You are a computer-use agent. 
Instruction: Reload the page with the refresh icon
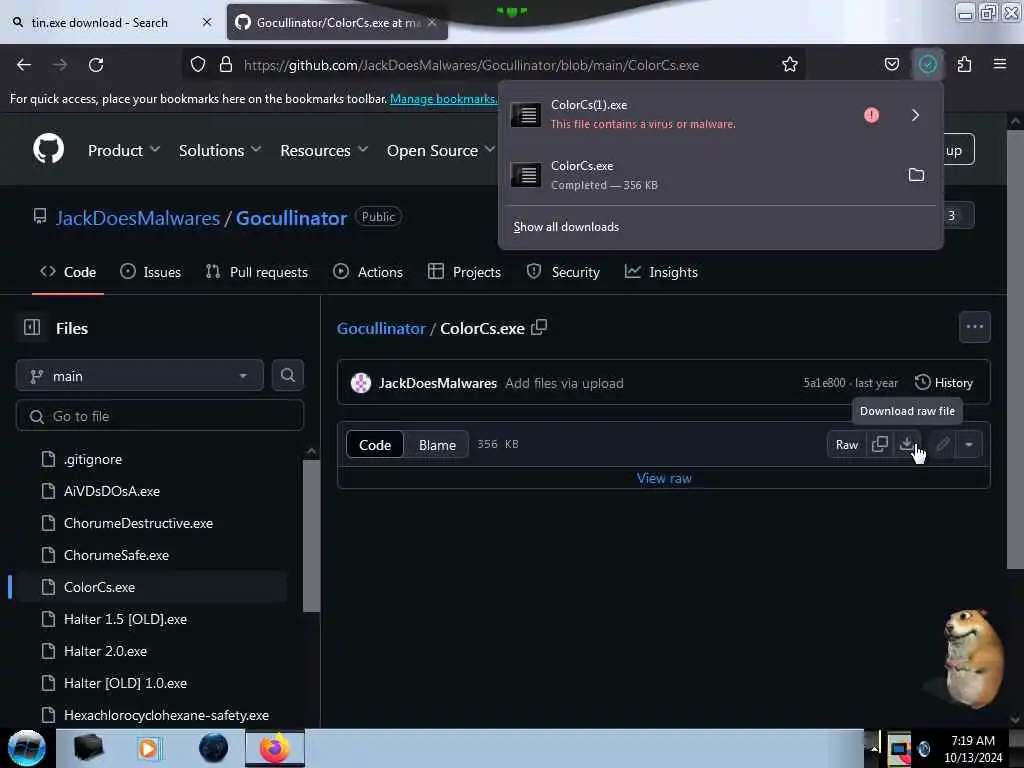96,65
